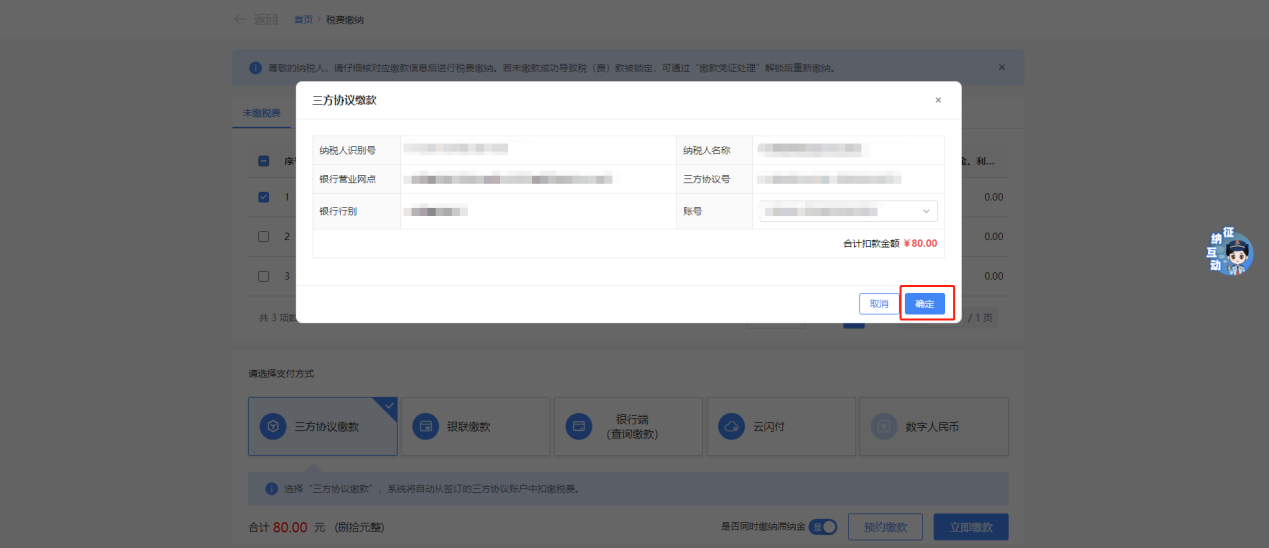Select the 银联缴款 payment icon
The image size is (1269, 548).
pos(426,426)
